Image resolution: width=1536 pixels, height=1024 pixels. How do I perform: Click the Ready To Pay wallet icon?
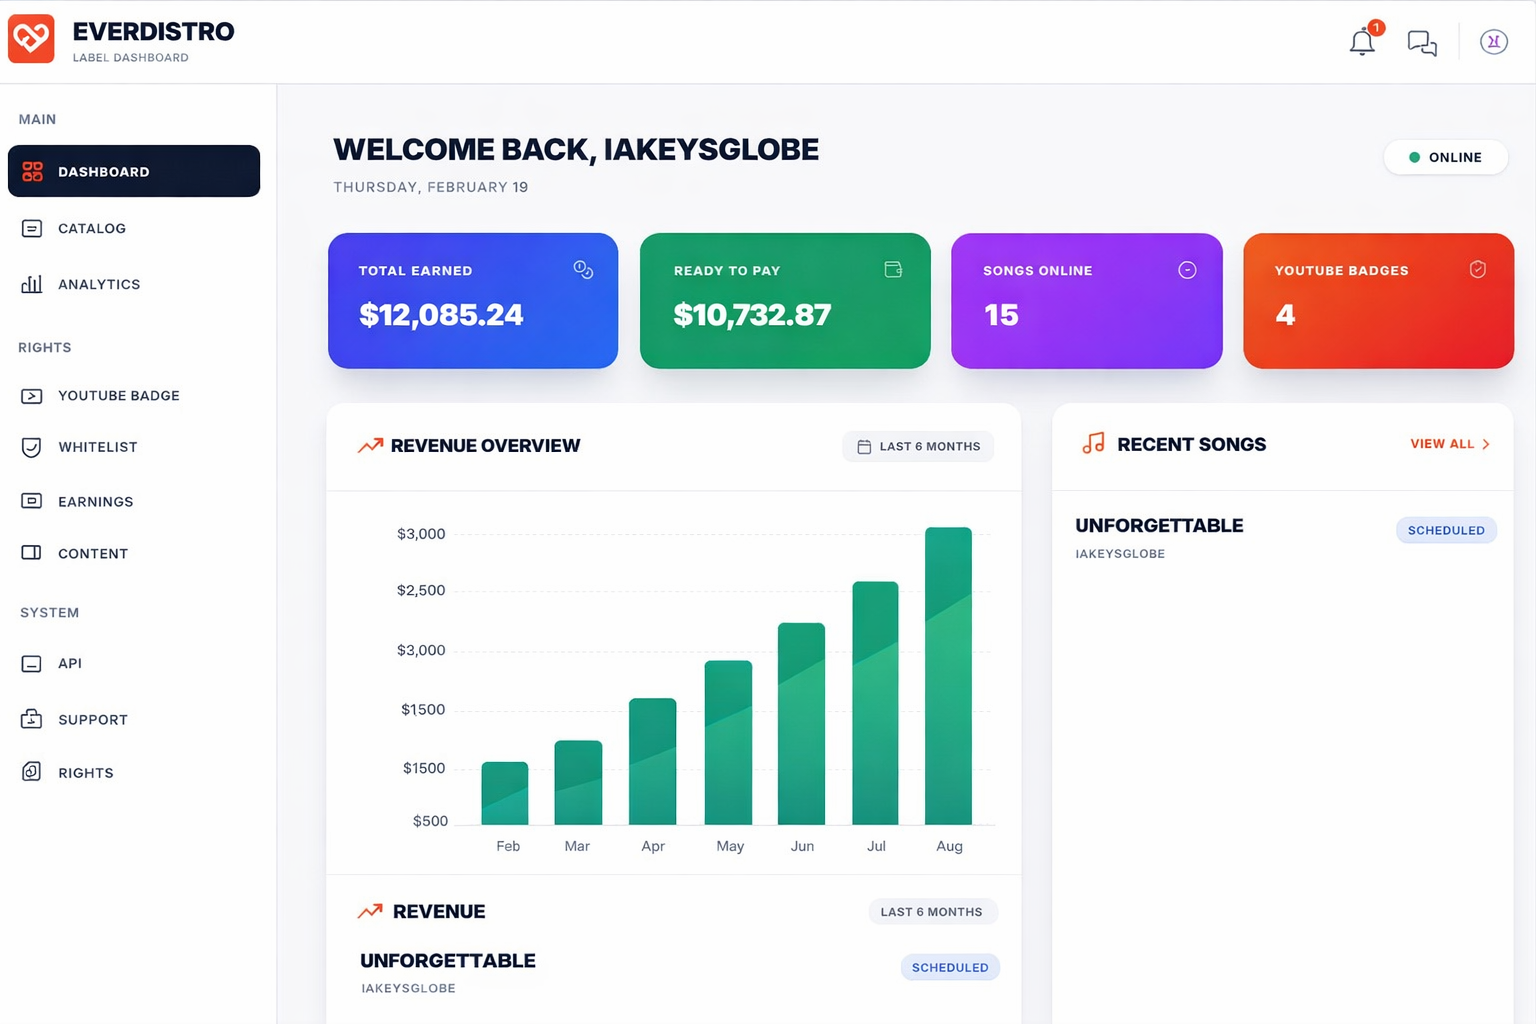tap(893, 269)
